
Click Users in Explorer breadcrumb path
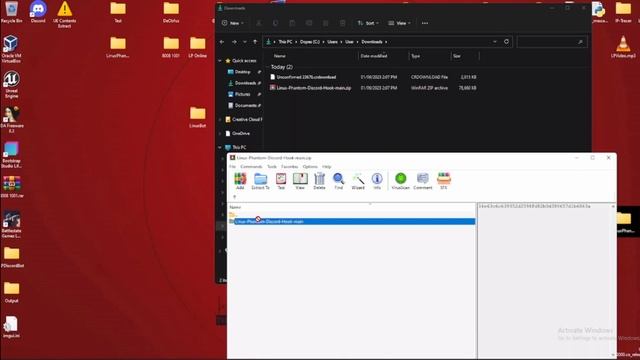coord(332,42)
